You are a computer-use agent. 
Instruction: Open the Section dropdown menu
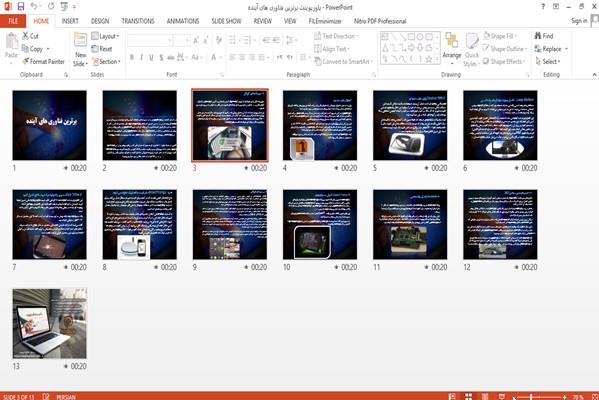pyautogui.click(x=106, y=62)
